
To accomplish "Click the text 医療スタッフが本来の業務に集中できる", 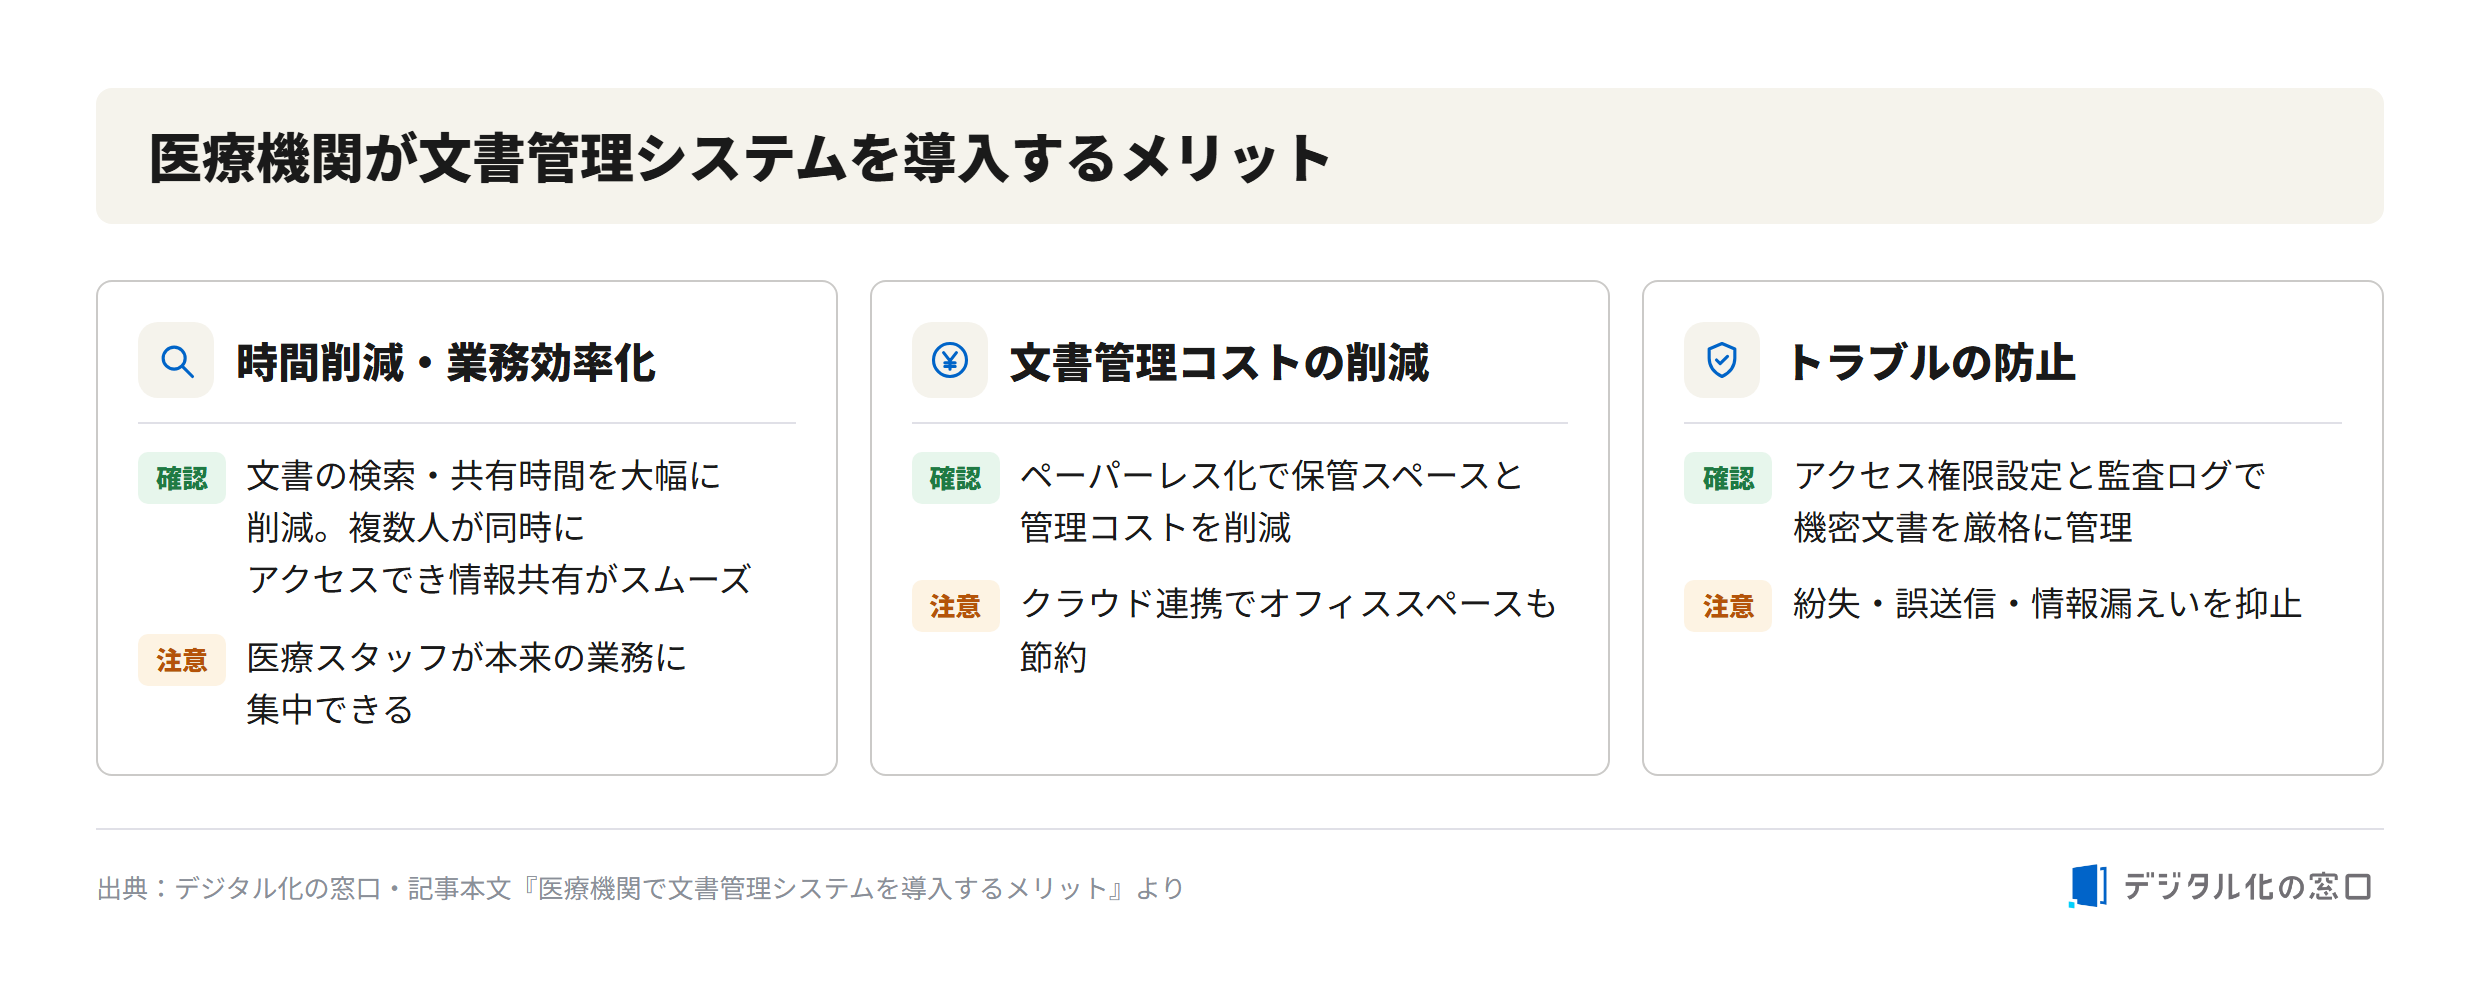I will click(467, 684).
